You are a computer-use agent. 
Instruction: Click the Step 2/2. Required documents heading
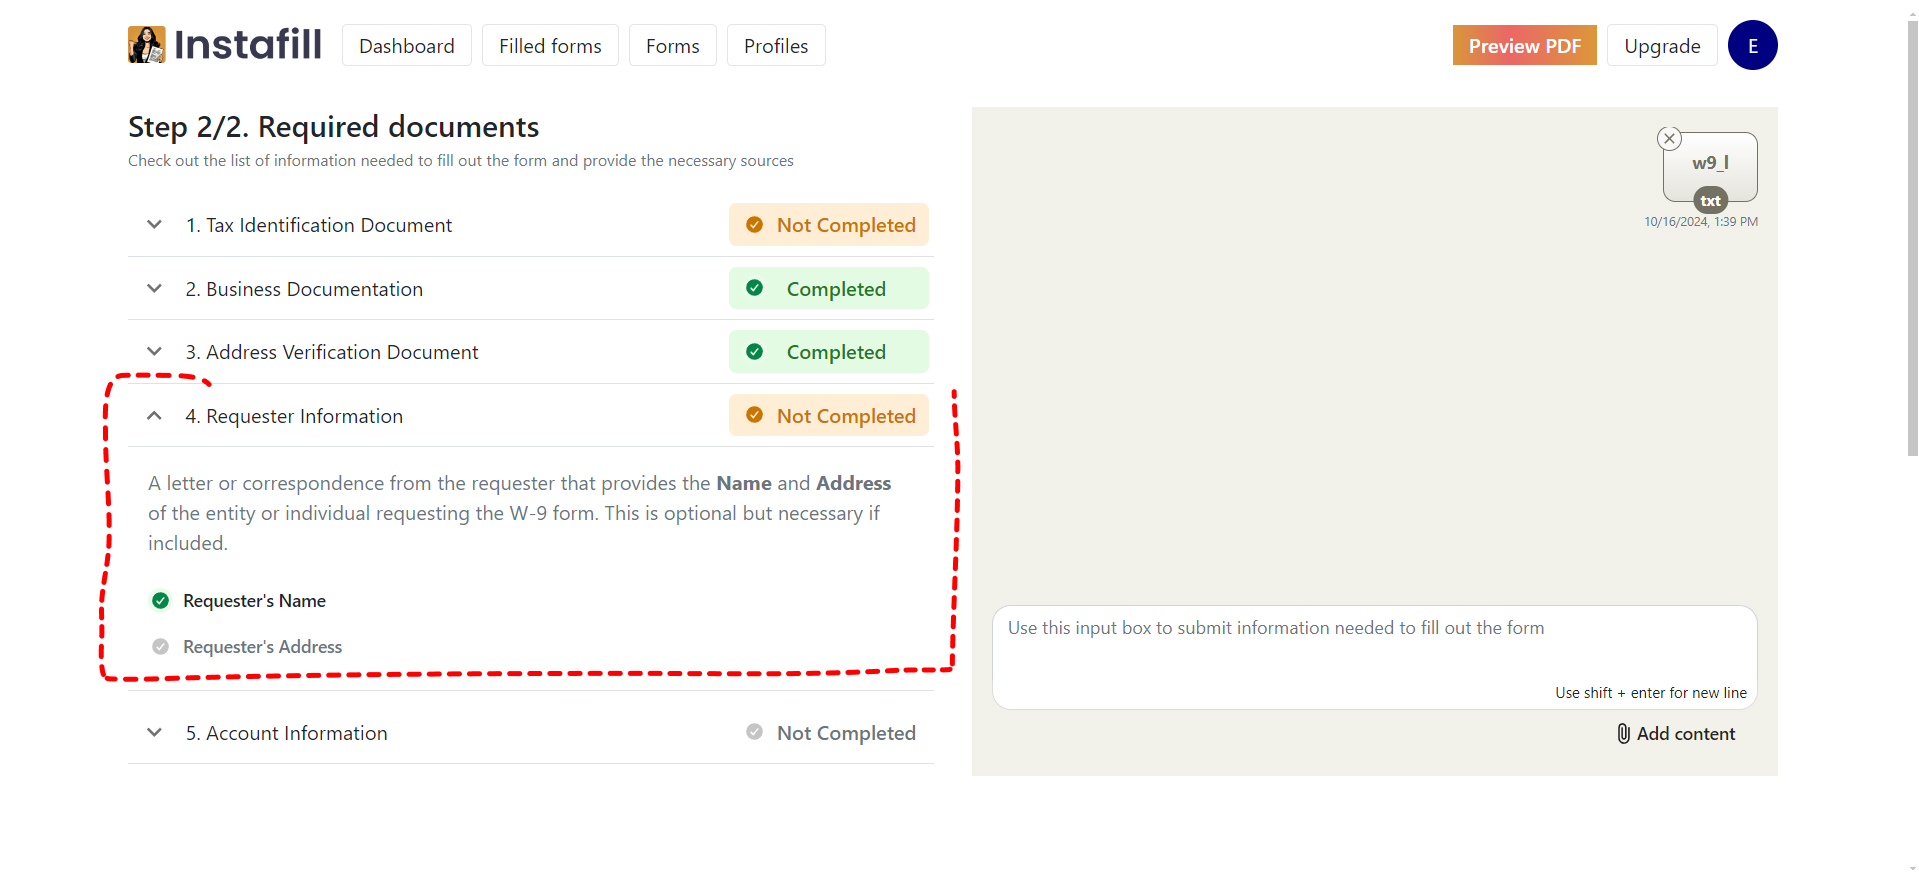tap(333, 127)
